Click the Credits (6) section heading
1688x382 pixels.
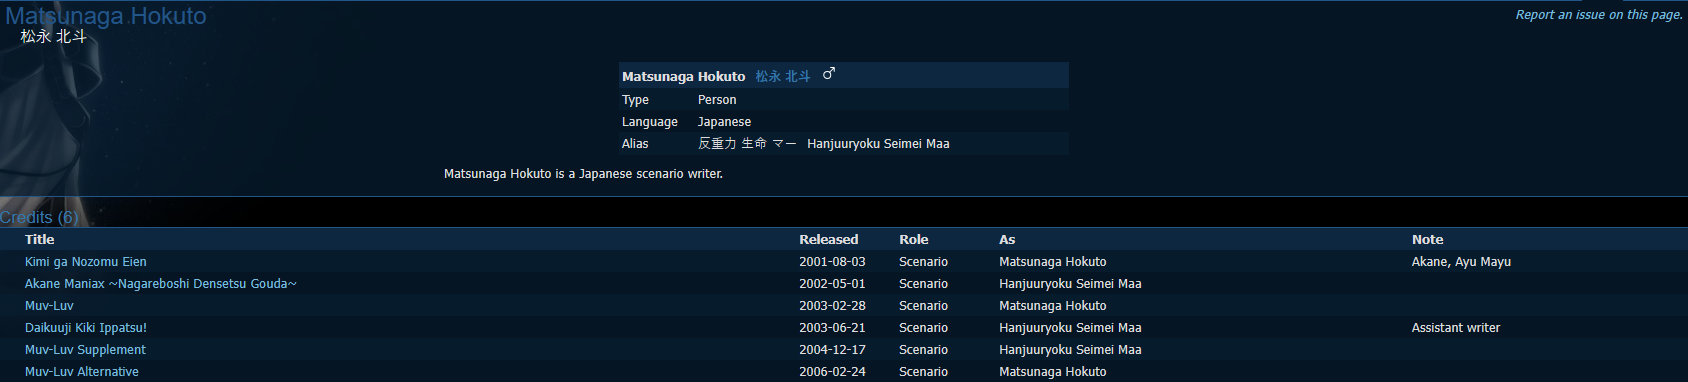[39, 217]
